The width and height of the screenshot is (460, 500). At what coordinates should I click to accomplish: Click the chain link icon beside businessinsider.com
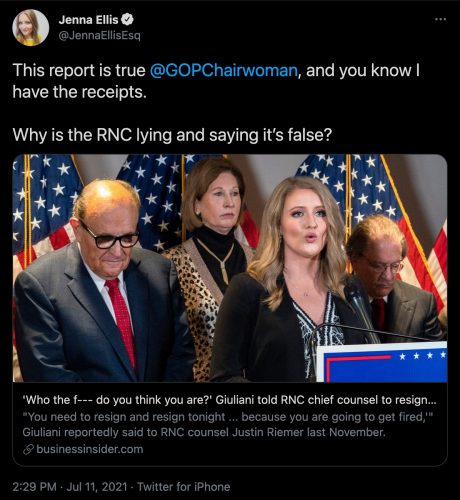coord(28,450)
